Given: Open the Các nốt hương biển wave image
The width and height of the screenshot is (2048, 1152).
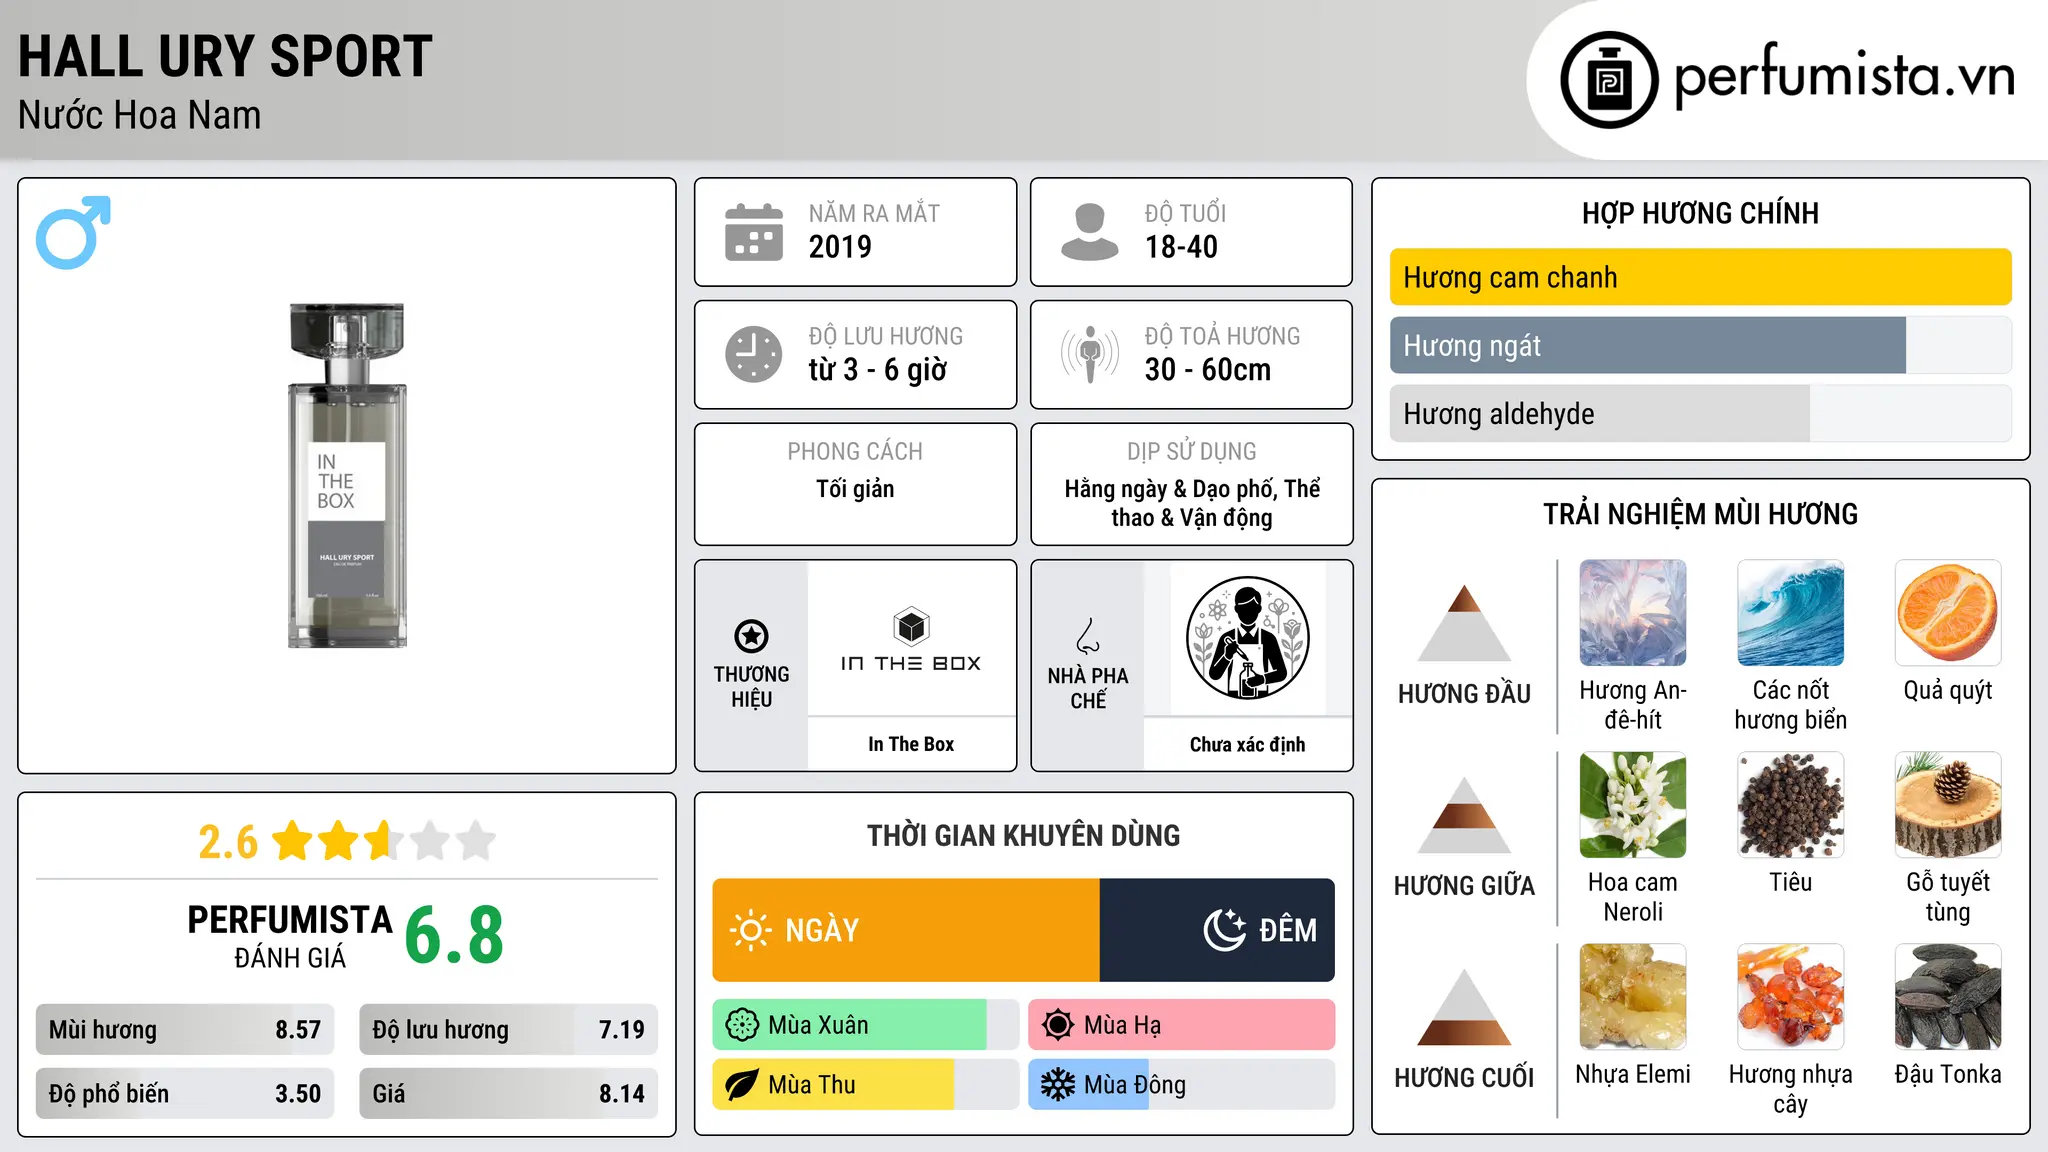Looking at the screenshot, I should [1791, 613].
